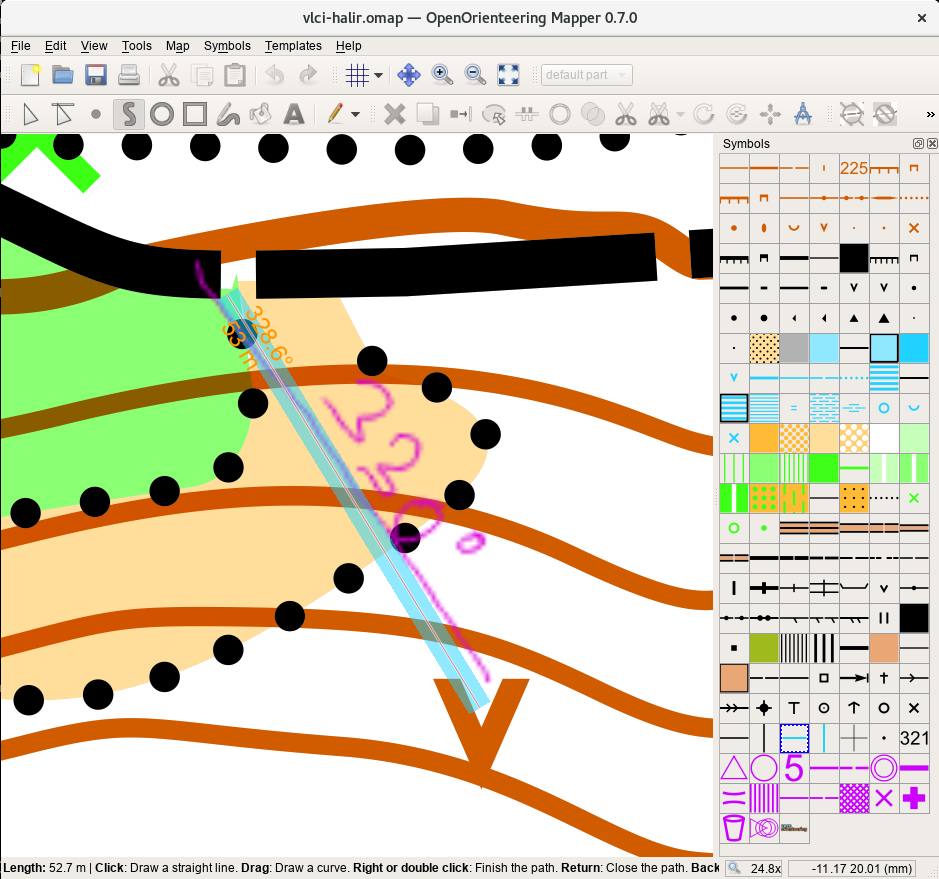Open the File menu

20,46
